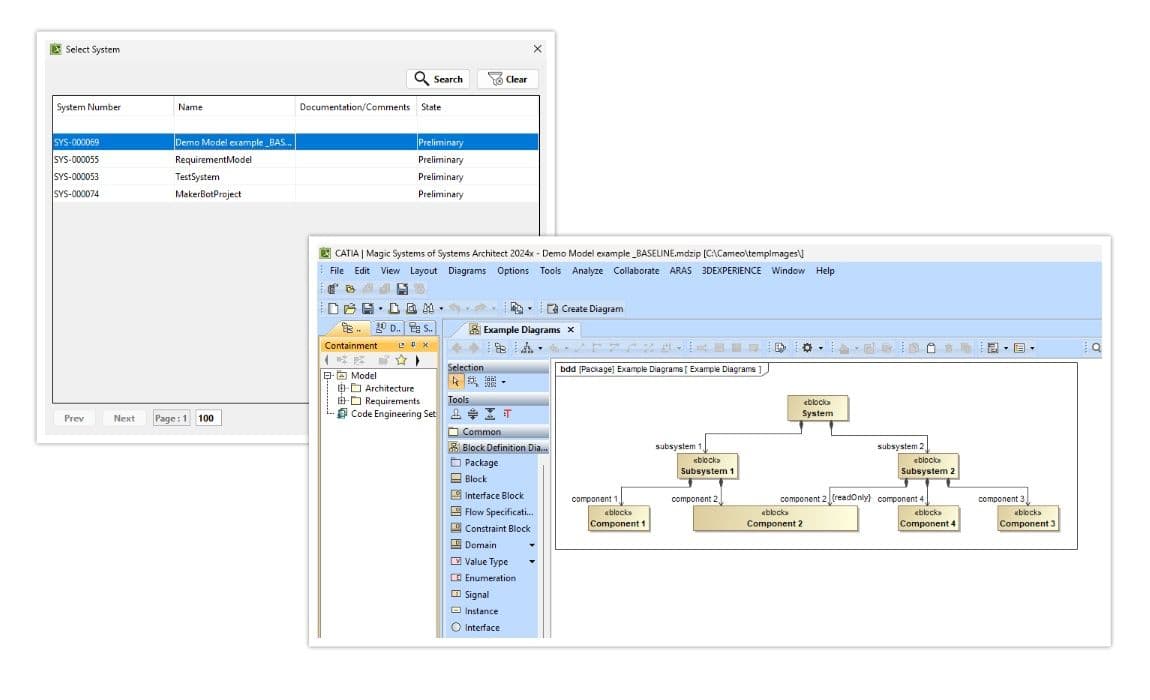Select the Constraint Block palette item

coord(490,529)
